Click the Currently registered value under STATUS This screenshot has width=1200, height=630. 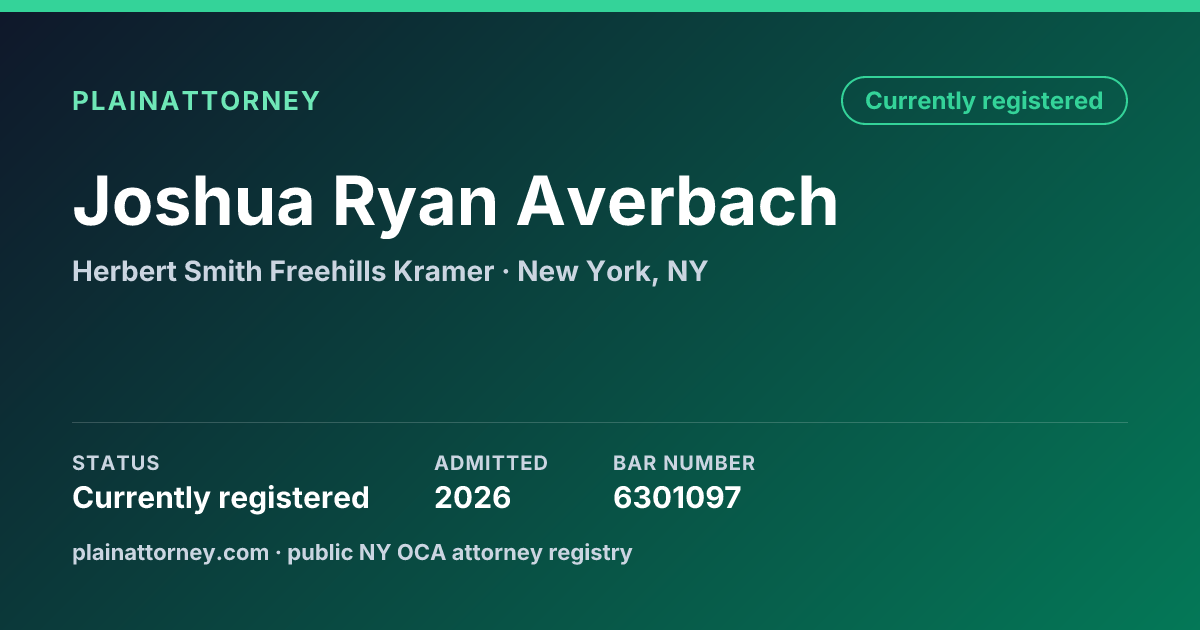[x=221, y=498]
